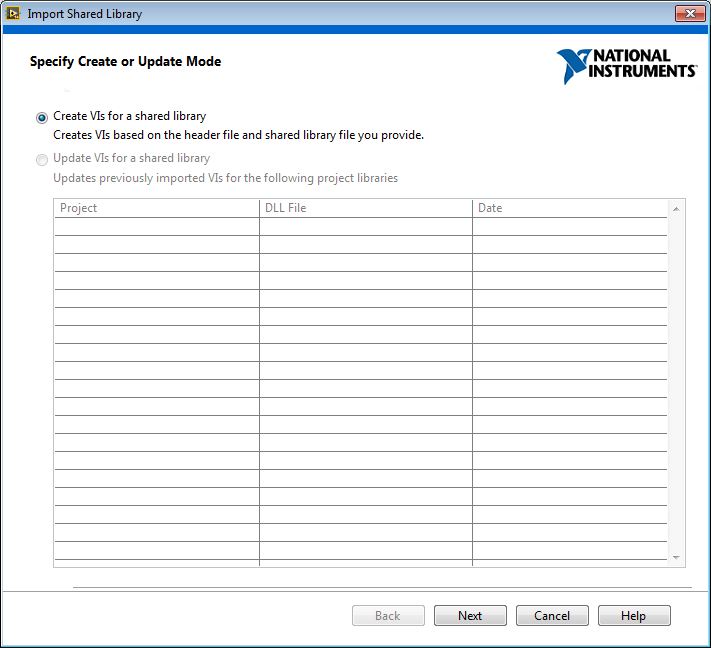Click the 'Creates VIs based on the header file' description
The height and width of the screenshot is (648, 711).
pos(239,135)
